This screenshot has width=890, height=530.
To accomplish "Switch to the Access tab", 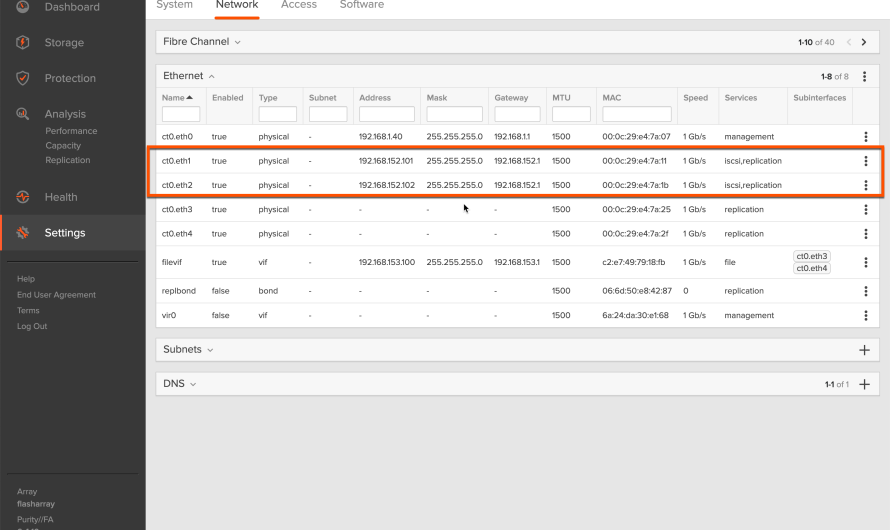I will 298,5.
